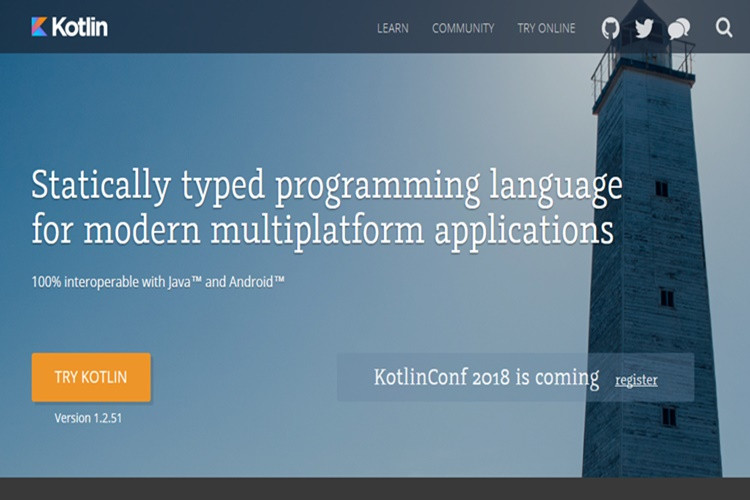
Task: Click the orange TRY KOTLIN button
Action: click(x=91, y=377)
